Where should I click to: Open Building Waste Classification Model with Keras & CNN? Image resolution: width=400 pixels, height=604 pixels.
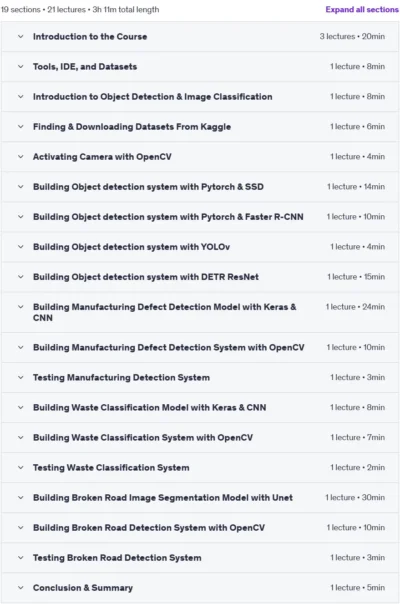(x=200, y=408)
